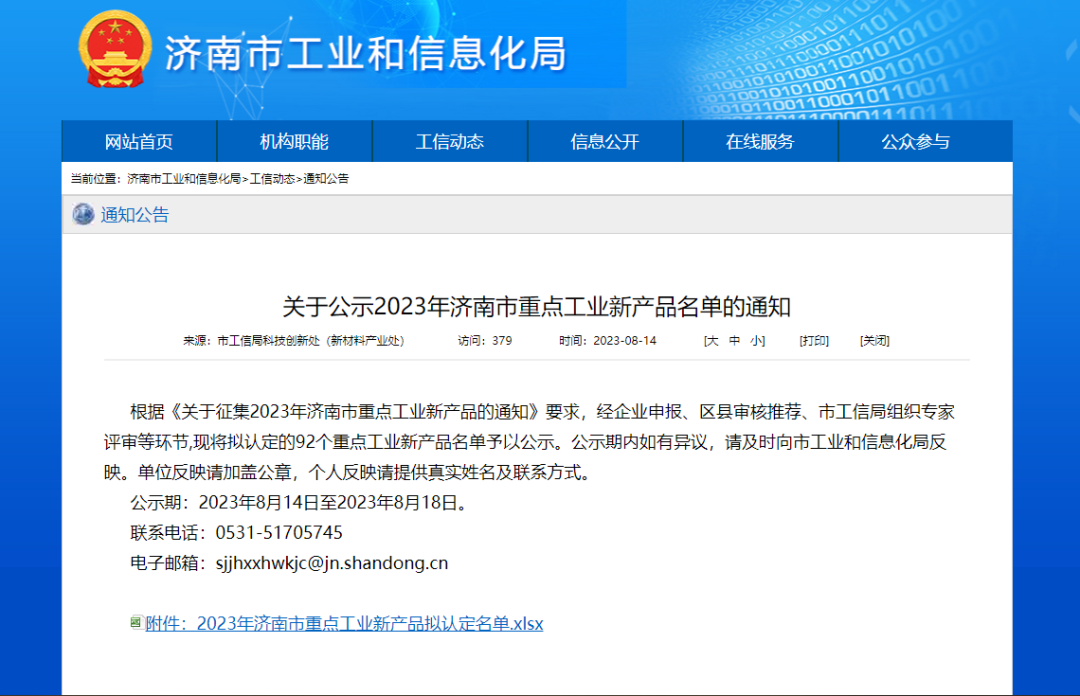Image resolution: width=1080 pixels, height=696 pixels.
Task: Open the 在线服务 navigation item
Action: (760, 142)
